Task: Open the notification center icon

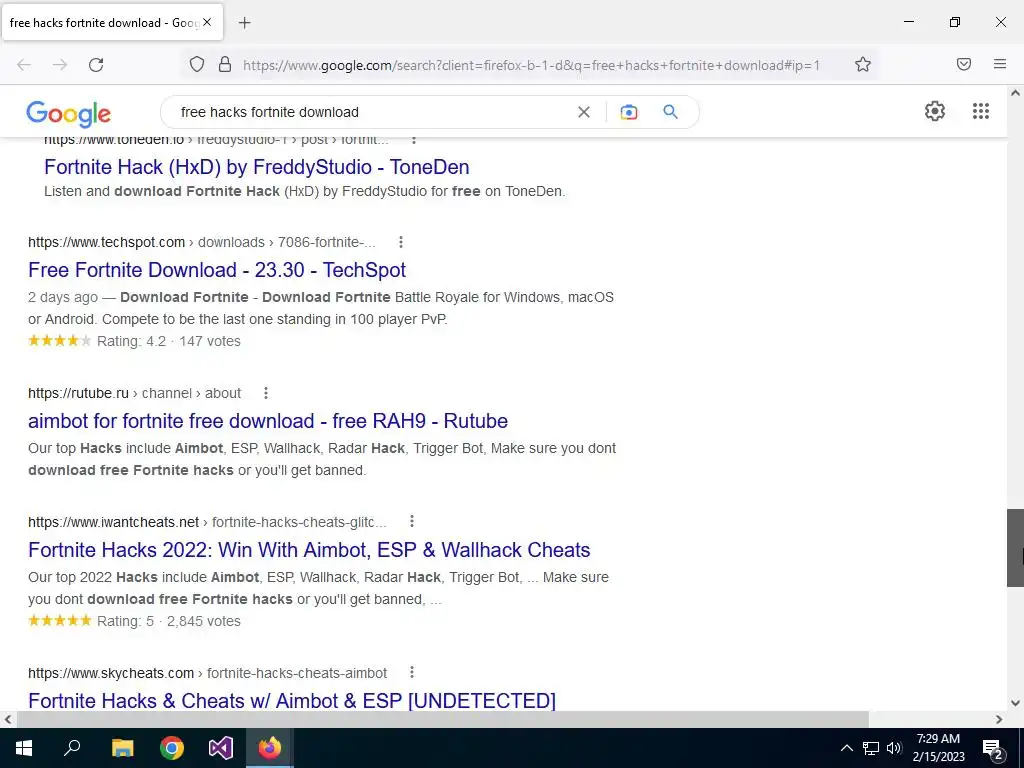Action: [993, 749]
